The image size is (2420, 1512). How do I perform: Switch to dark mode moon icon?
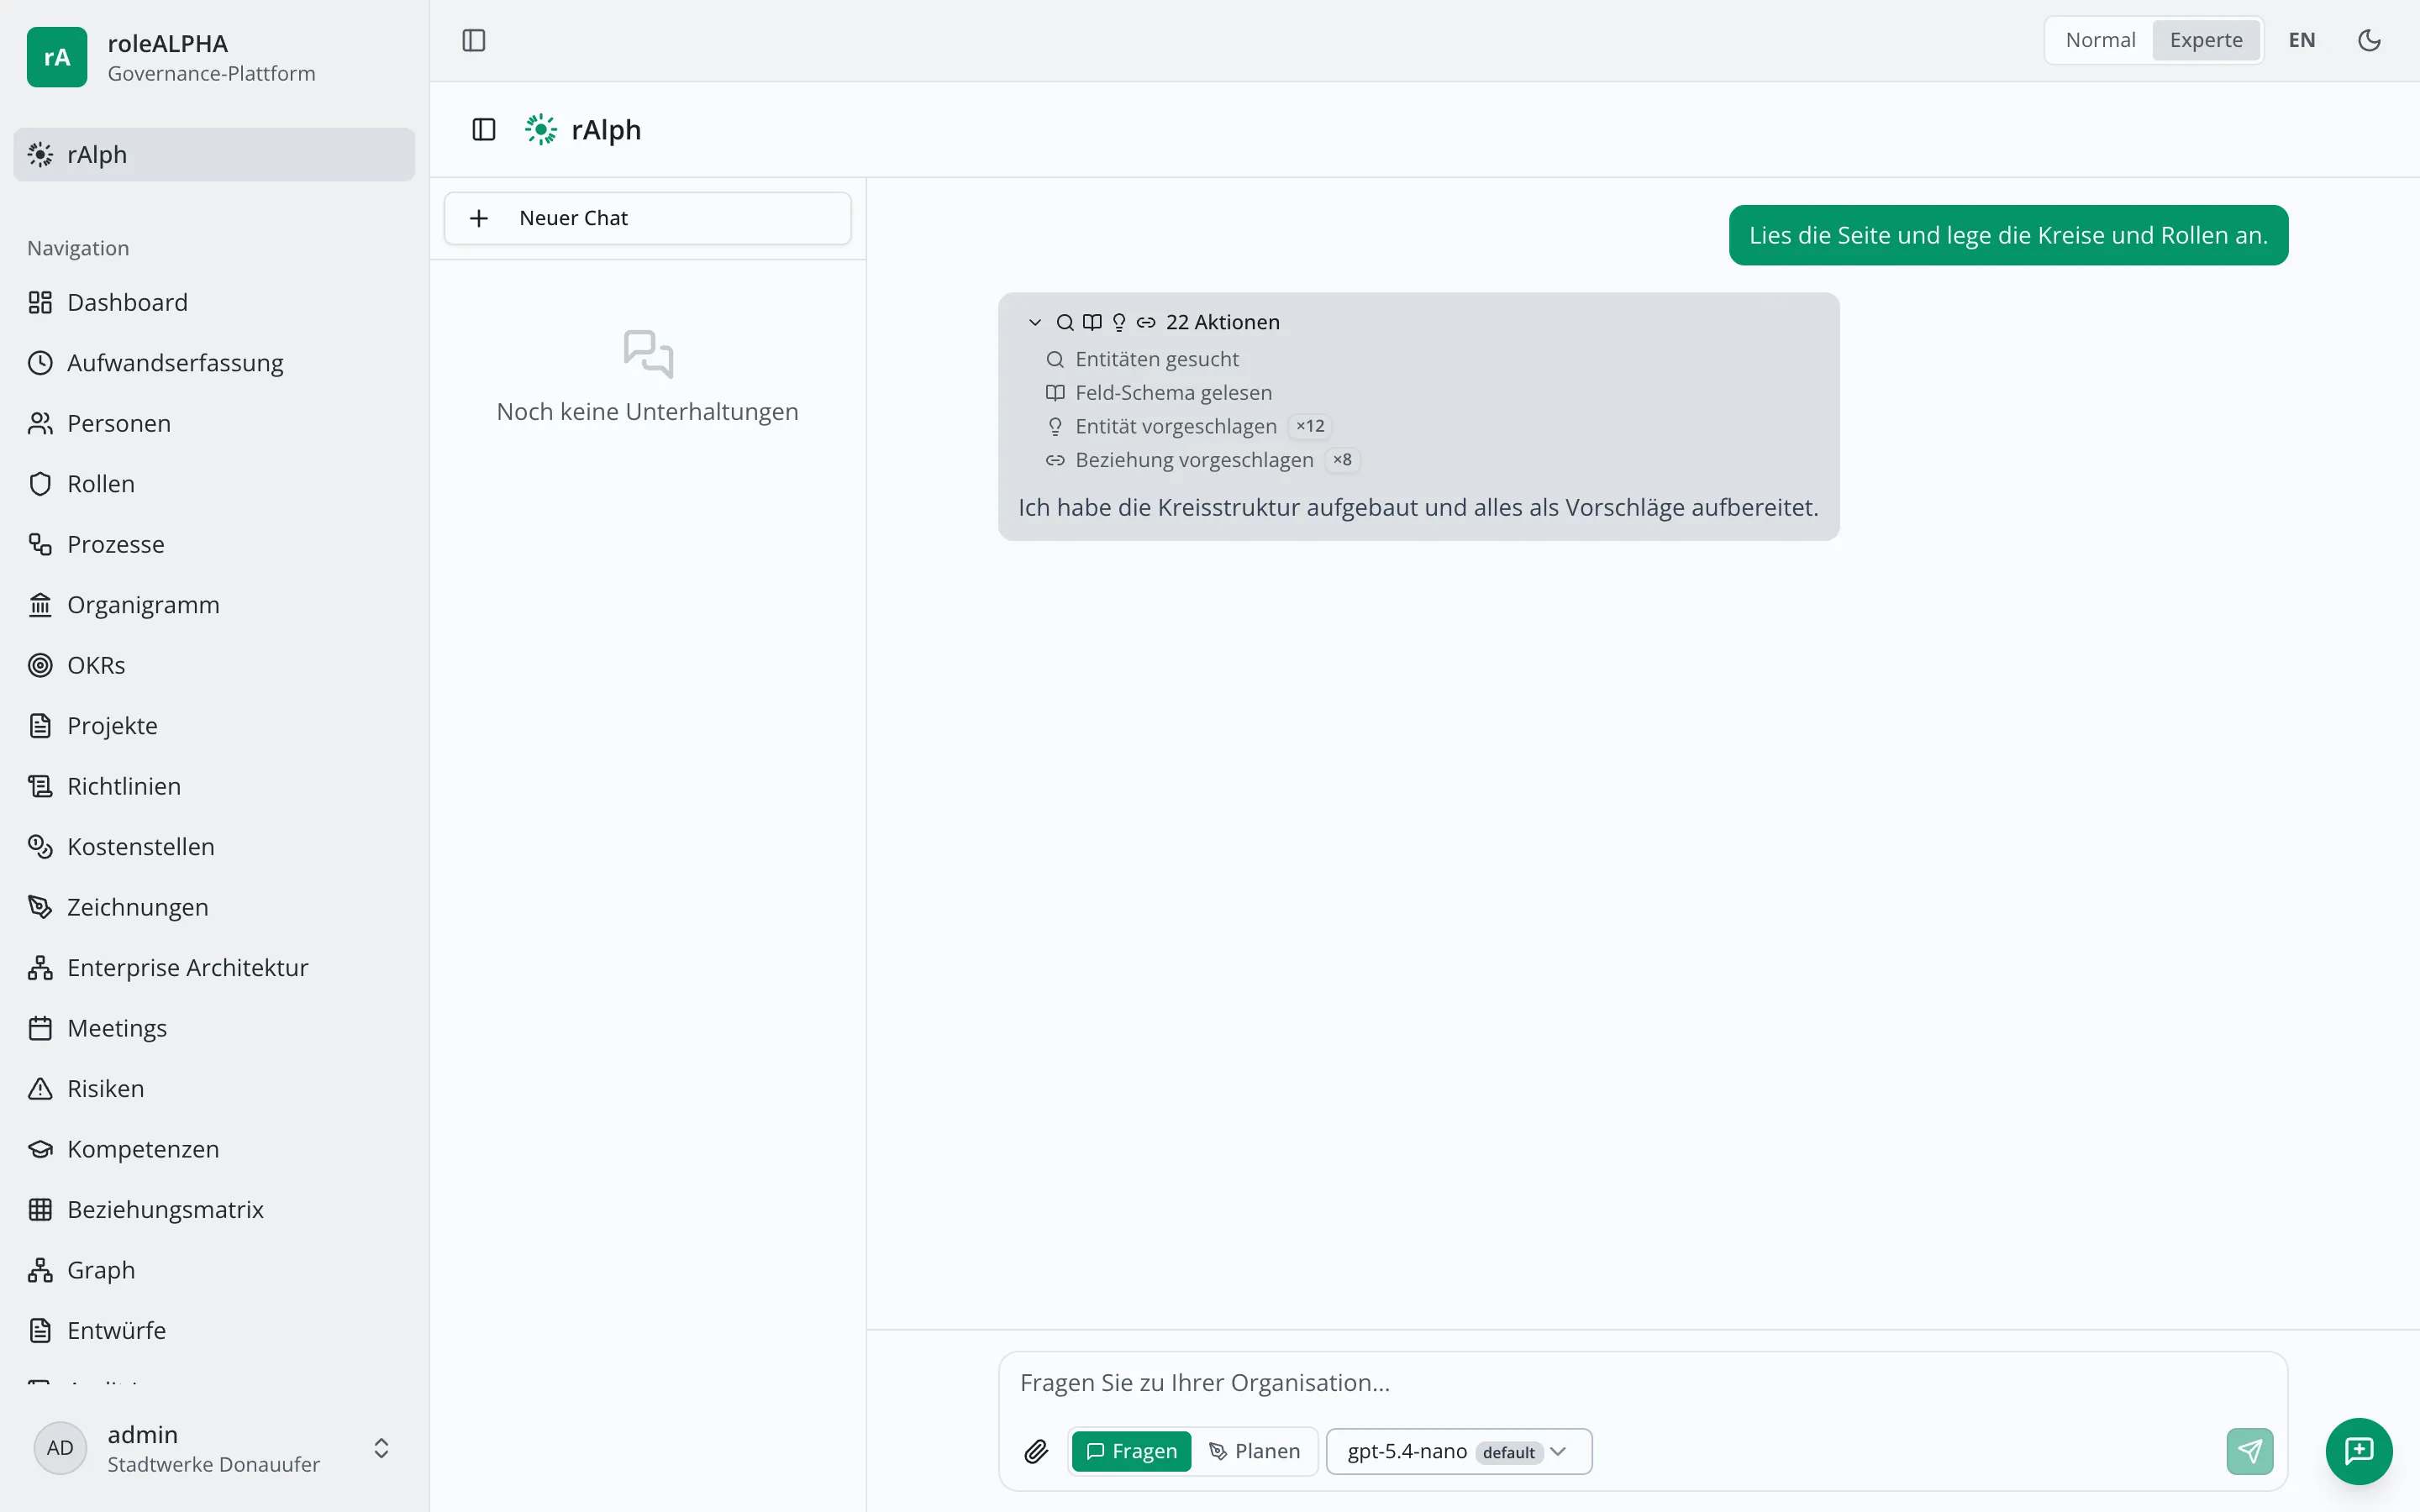[x=2369, y=40]
